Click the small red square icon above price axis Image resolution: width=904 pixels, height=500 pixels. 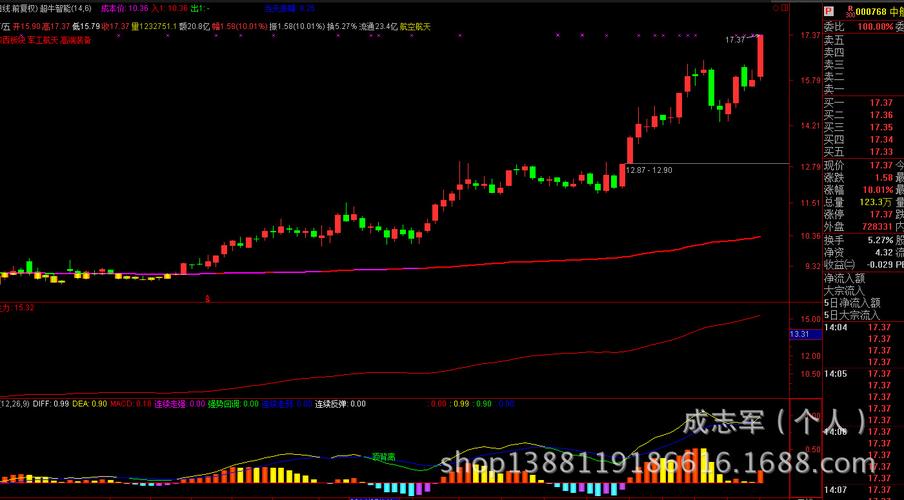(785, 7)
